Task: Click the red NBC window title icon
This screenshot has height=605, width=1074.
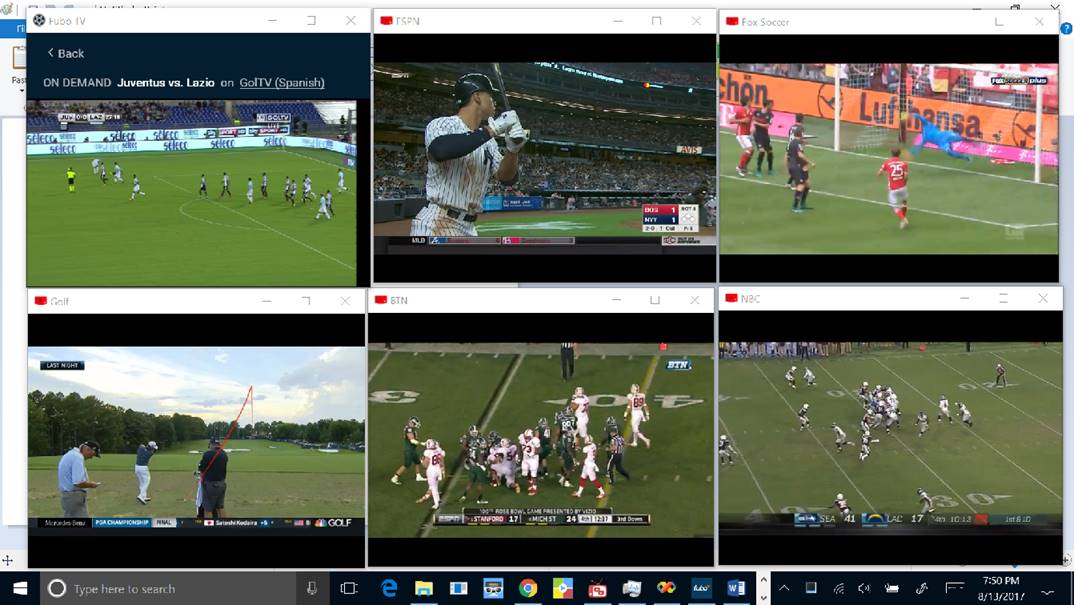Action: [x=731, y=298]
